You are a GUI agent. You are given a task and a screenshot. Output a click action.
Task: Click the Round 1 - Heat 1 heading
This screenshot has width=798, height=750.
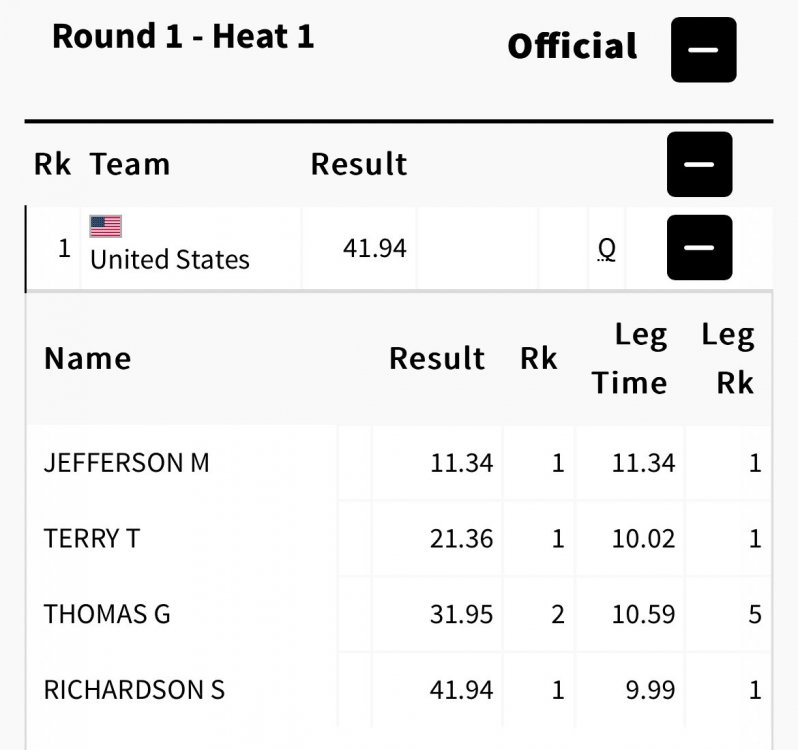pyautogui.click(x=183, y=37)
